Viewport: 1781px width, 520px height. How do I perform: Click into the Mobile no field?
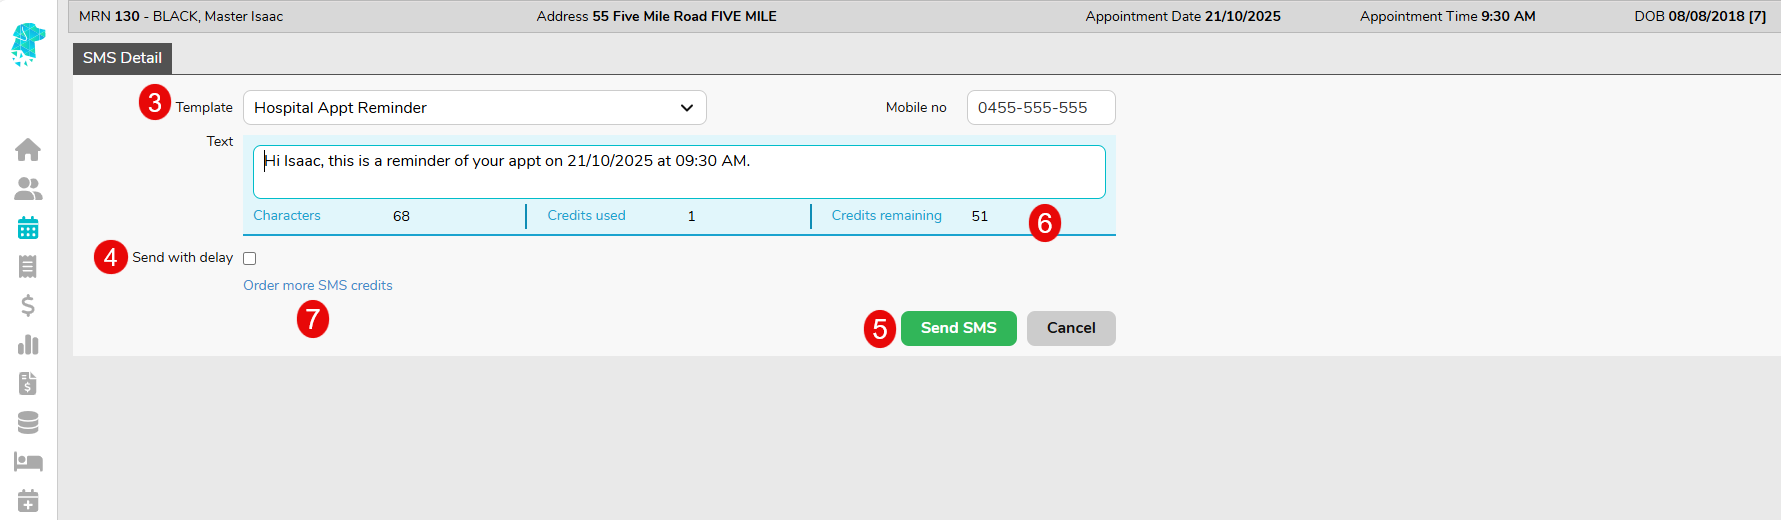point(1040,108)
